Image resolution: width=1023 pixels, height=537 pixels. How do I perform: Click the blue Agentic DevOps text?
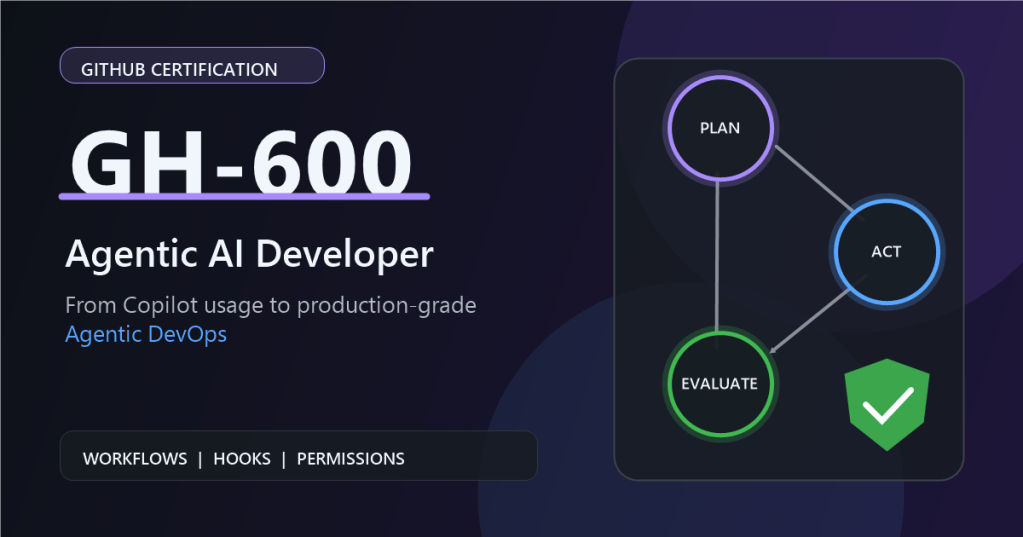point(146,334)
